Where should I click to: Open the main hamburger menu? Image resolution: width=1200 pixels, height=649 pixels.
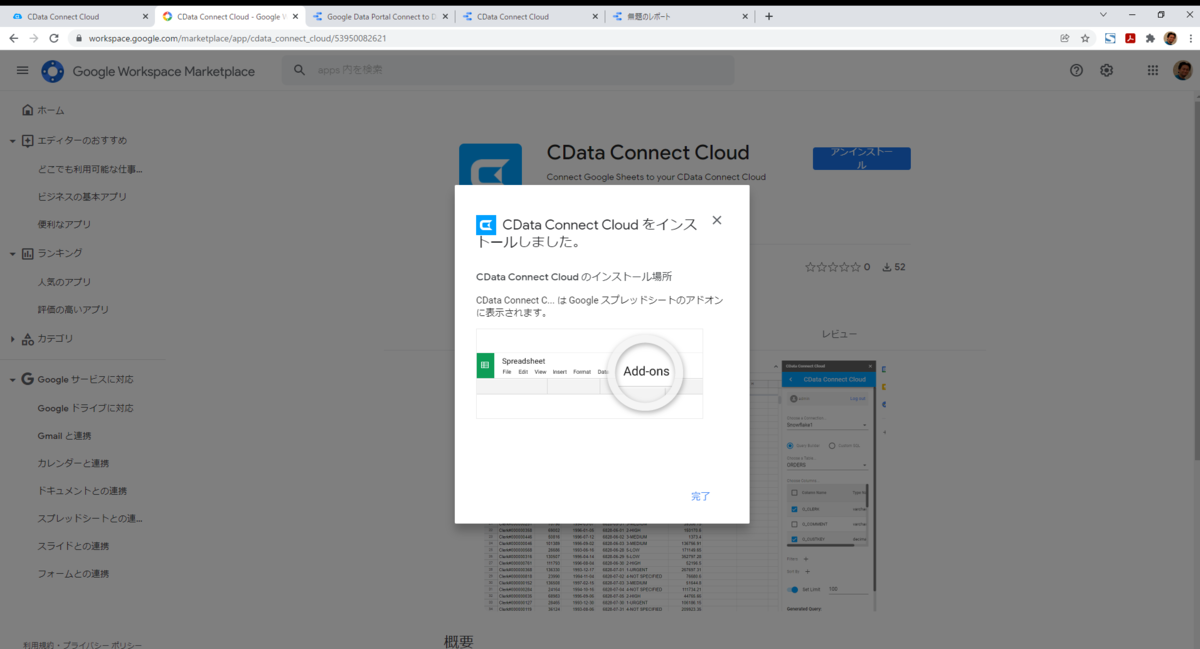click(23, 71)
